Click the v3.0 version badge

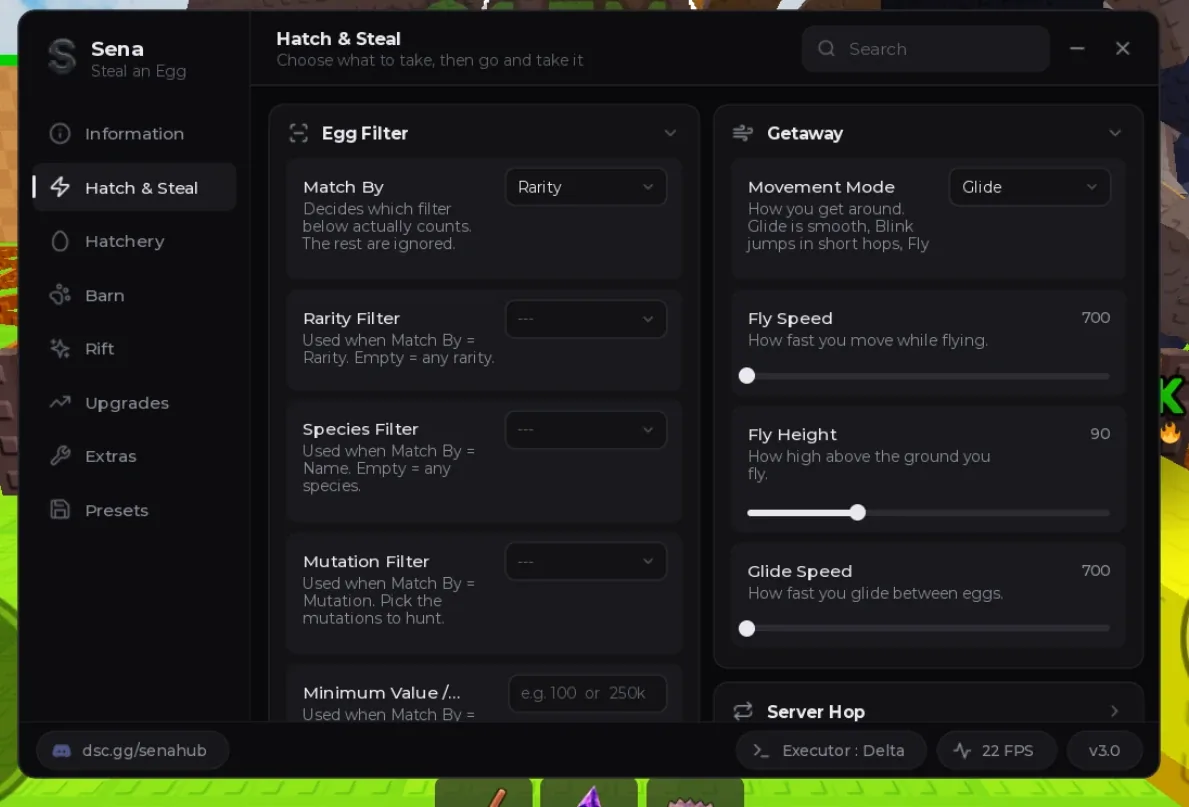coord(1104,751)
